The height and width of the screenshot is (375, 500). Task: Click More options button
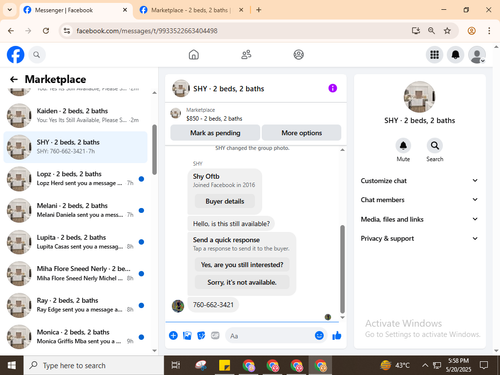click(x=301, y=133)
